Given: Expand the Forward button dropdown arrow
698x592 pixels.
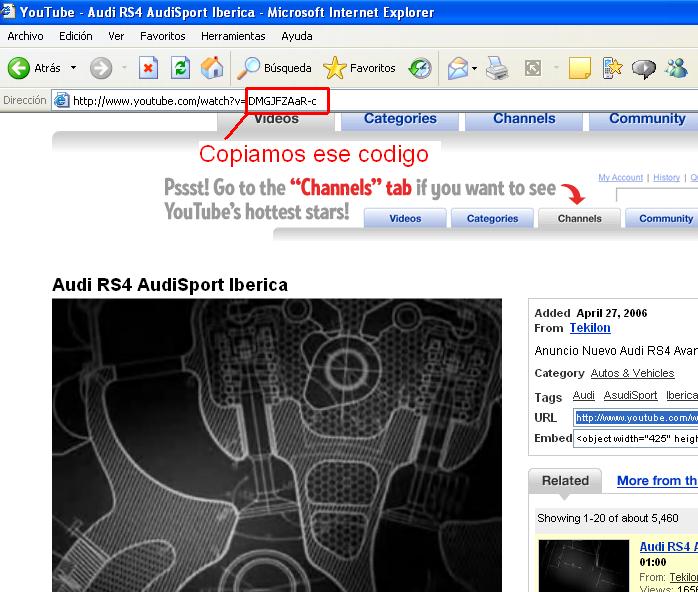Looking at the screenshot, I should 124,68.
